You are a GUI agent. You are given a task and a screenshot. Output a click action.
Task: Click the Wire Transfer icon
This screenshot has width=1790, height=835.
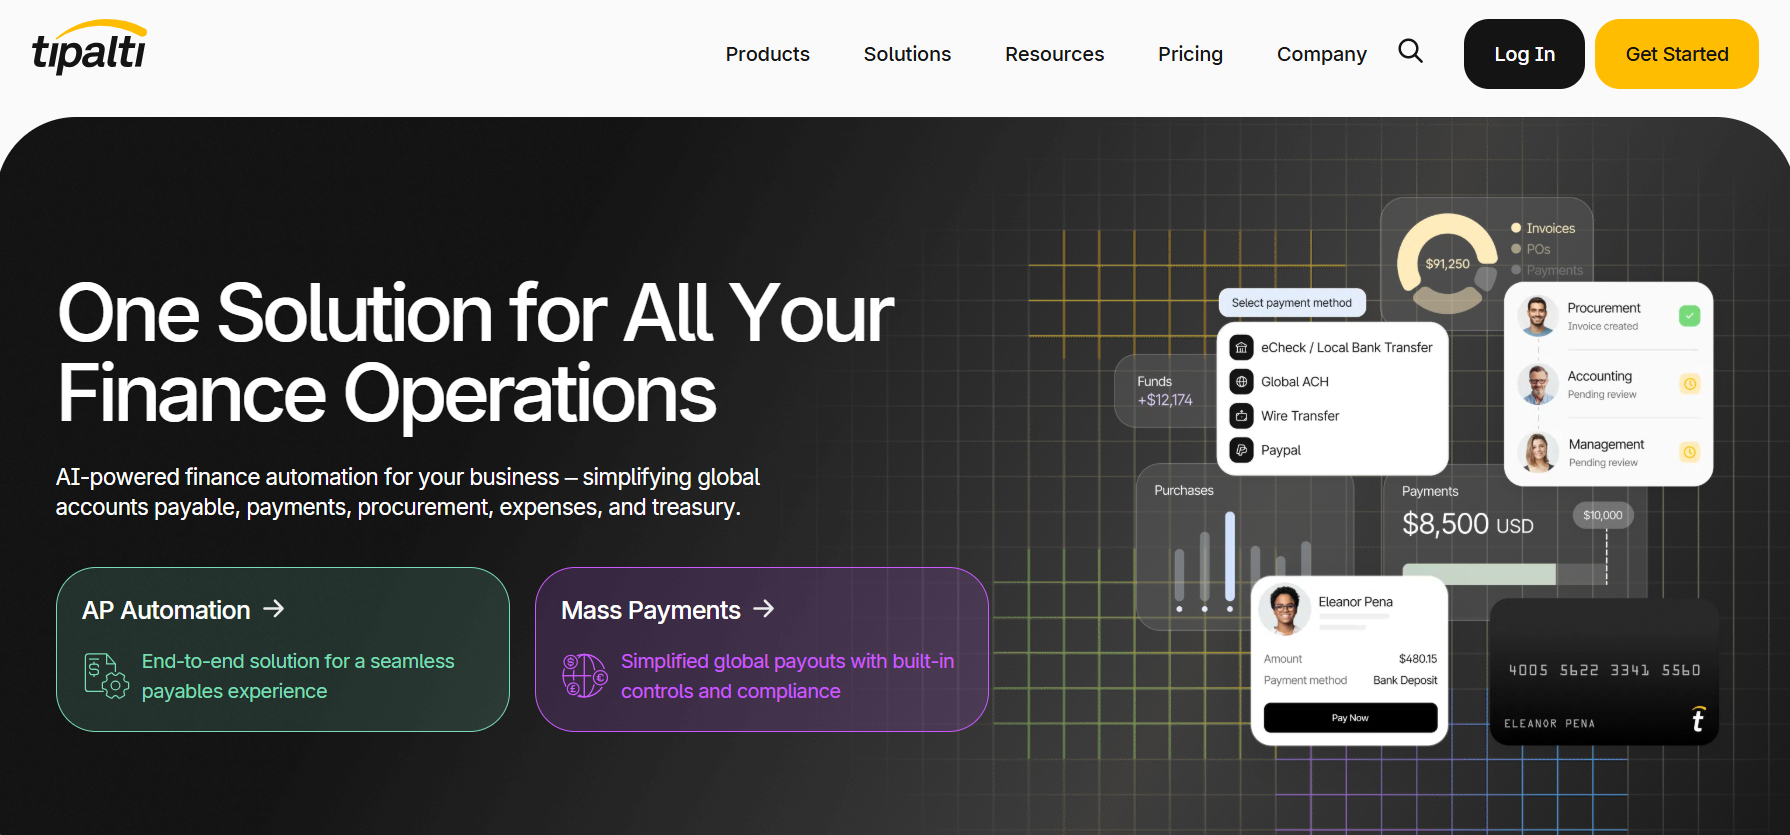pos(1241,416)
